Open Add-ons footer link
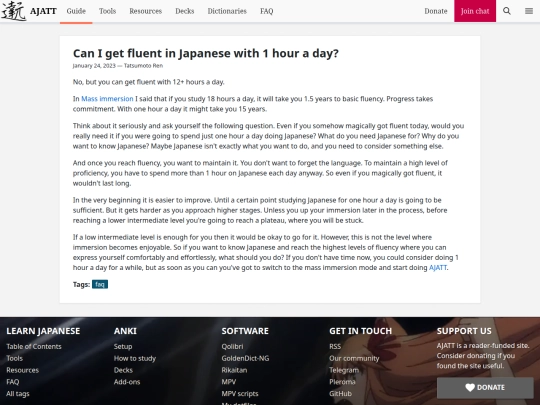Image resolution: width=540 pixels, height=405 pixels. [127, 382]
